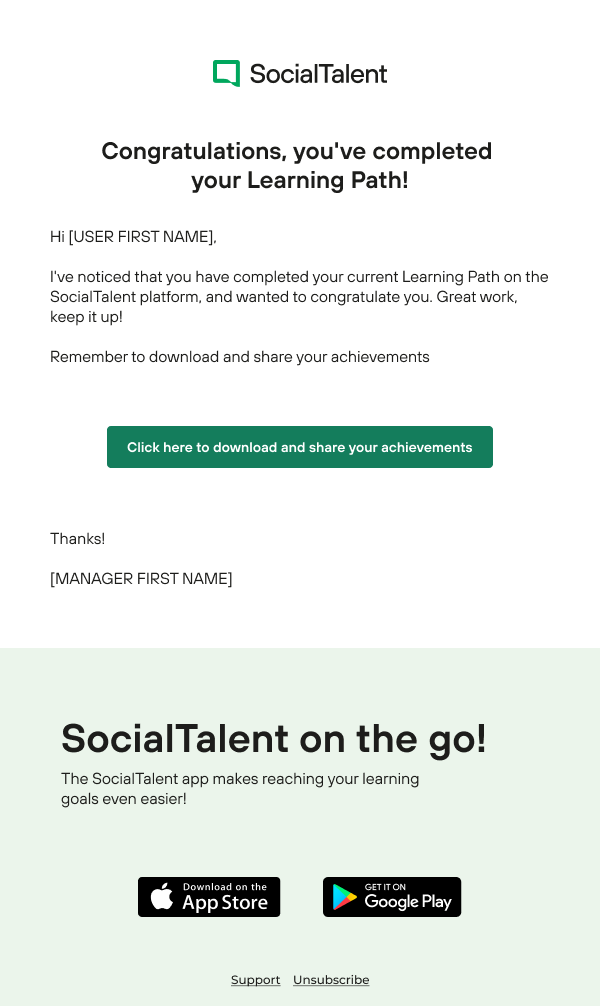Tap the 'Google Play' text in the badge

[408, 902]
